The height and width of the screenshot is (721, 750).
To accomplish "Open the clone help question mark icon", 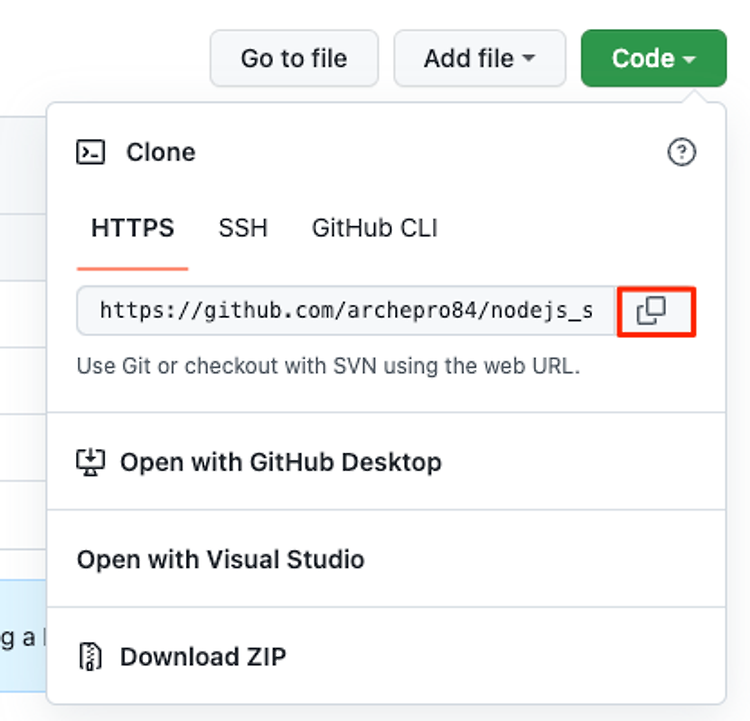I will coord(681,152).
